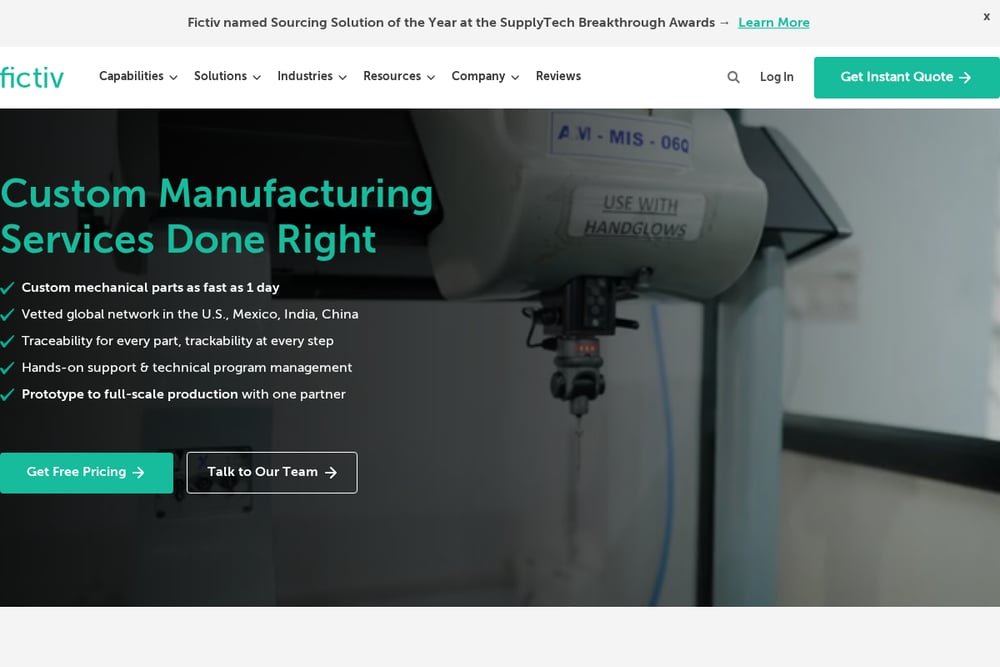Click the SupplyTech Breakthrough Awards announcement text
The width and height of the screenshot is (1000, 667).
tap(458, 22)
